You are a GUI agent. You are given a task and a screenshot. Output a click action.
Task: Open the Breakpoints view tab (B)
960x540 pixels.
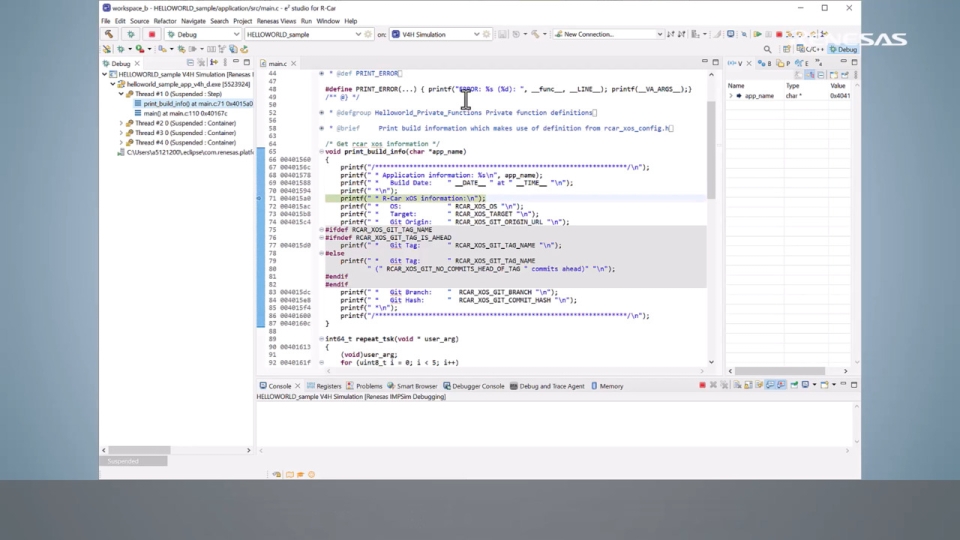point(765,63)
